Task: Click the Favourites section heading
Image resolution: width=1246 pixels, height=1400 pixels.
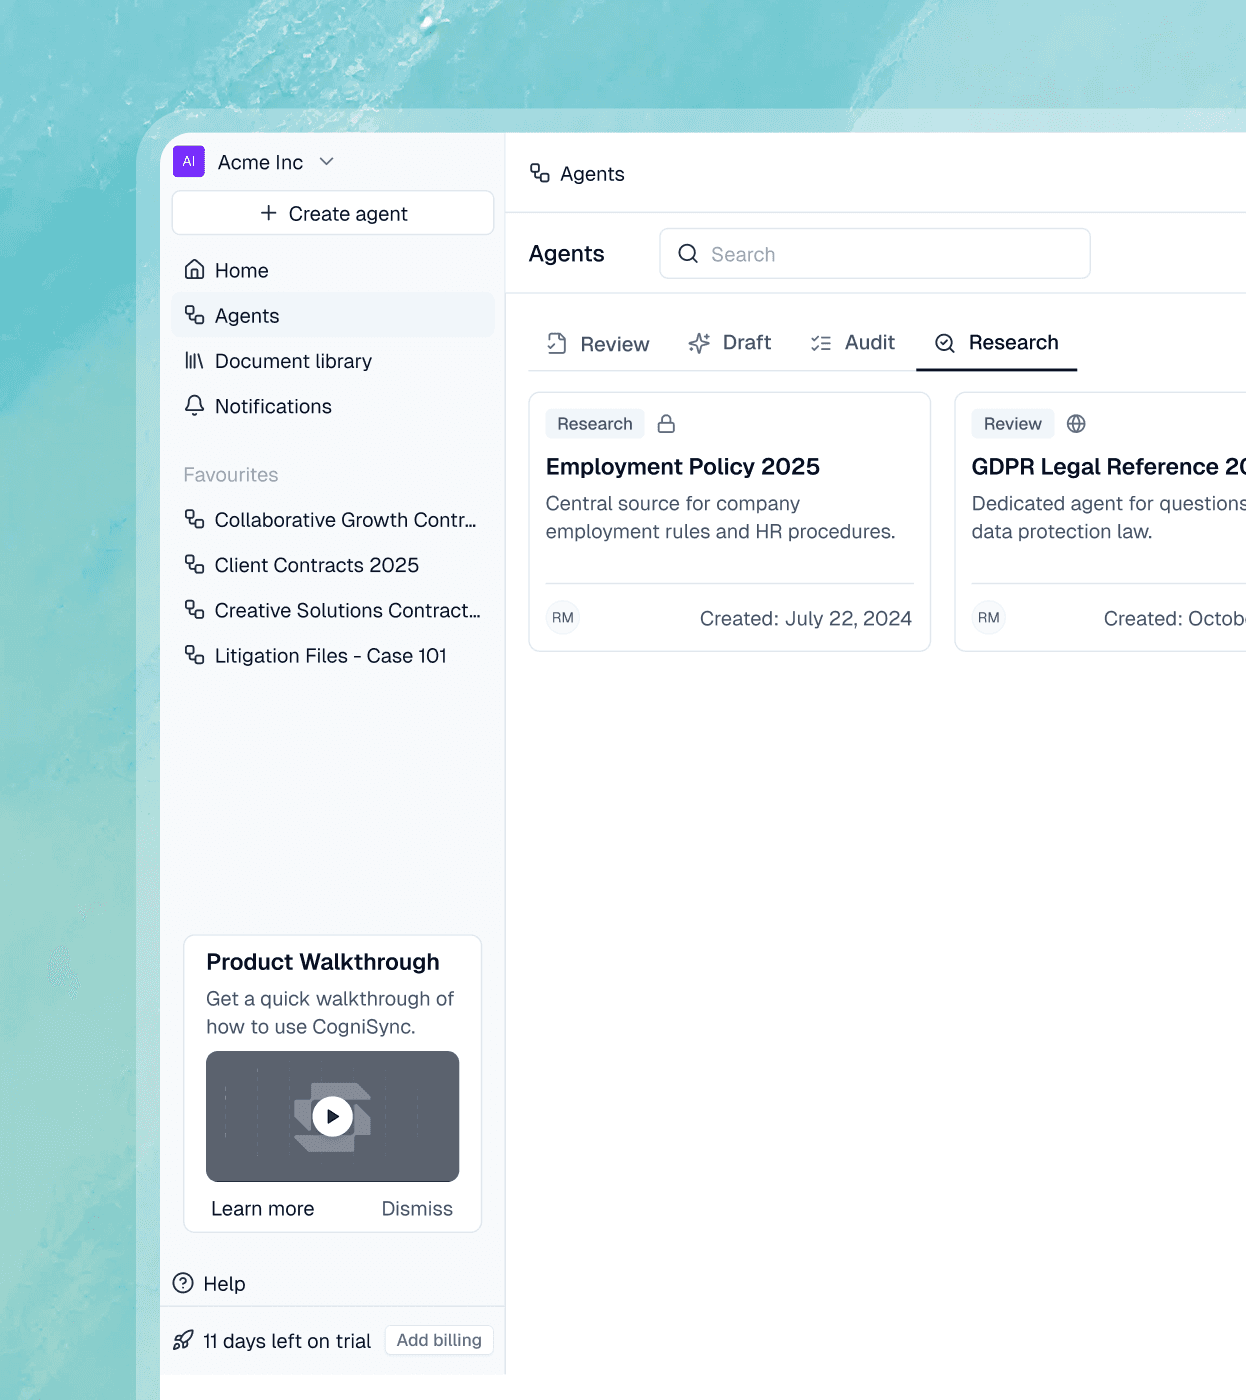Action: [x=231, y=475]
